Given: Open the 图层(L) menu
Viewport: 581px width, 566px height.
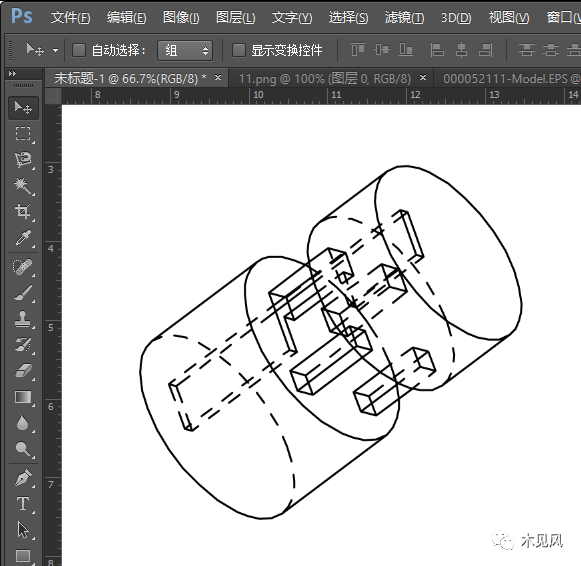Looking at the screenshot, I should [x=236, y=17].
